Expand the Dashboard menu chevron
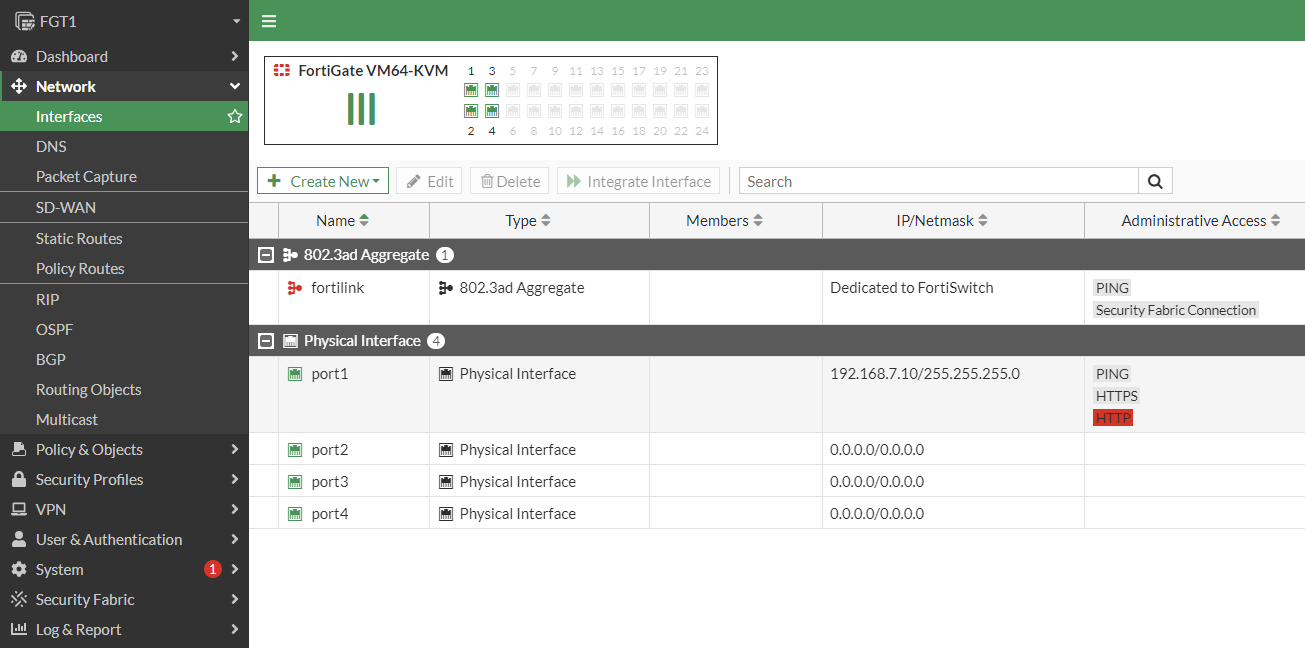Screen dimensions: 1305x648 235,56
